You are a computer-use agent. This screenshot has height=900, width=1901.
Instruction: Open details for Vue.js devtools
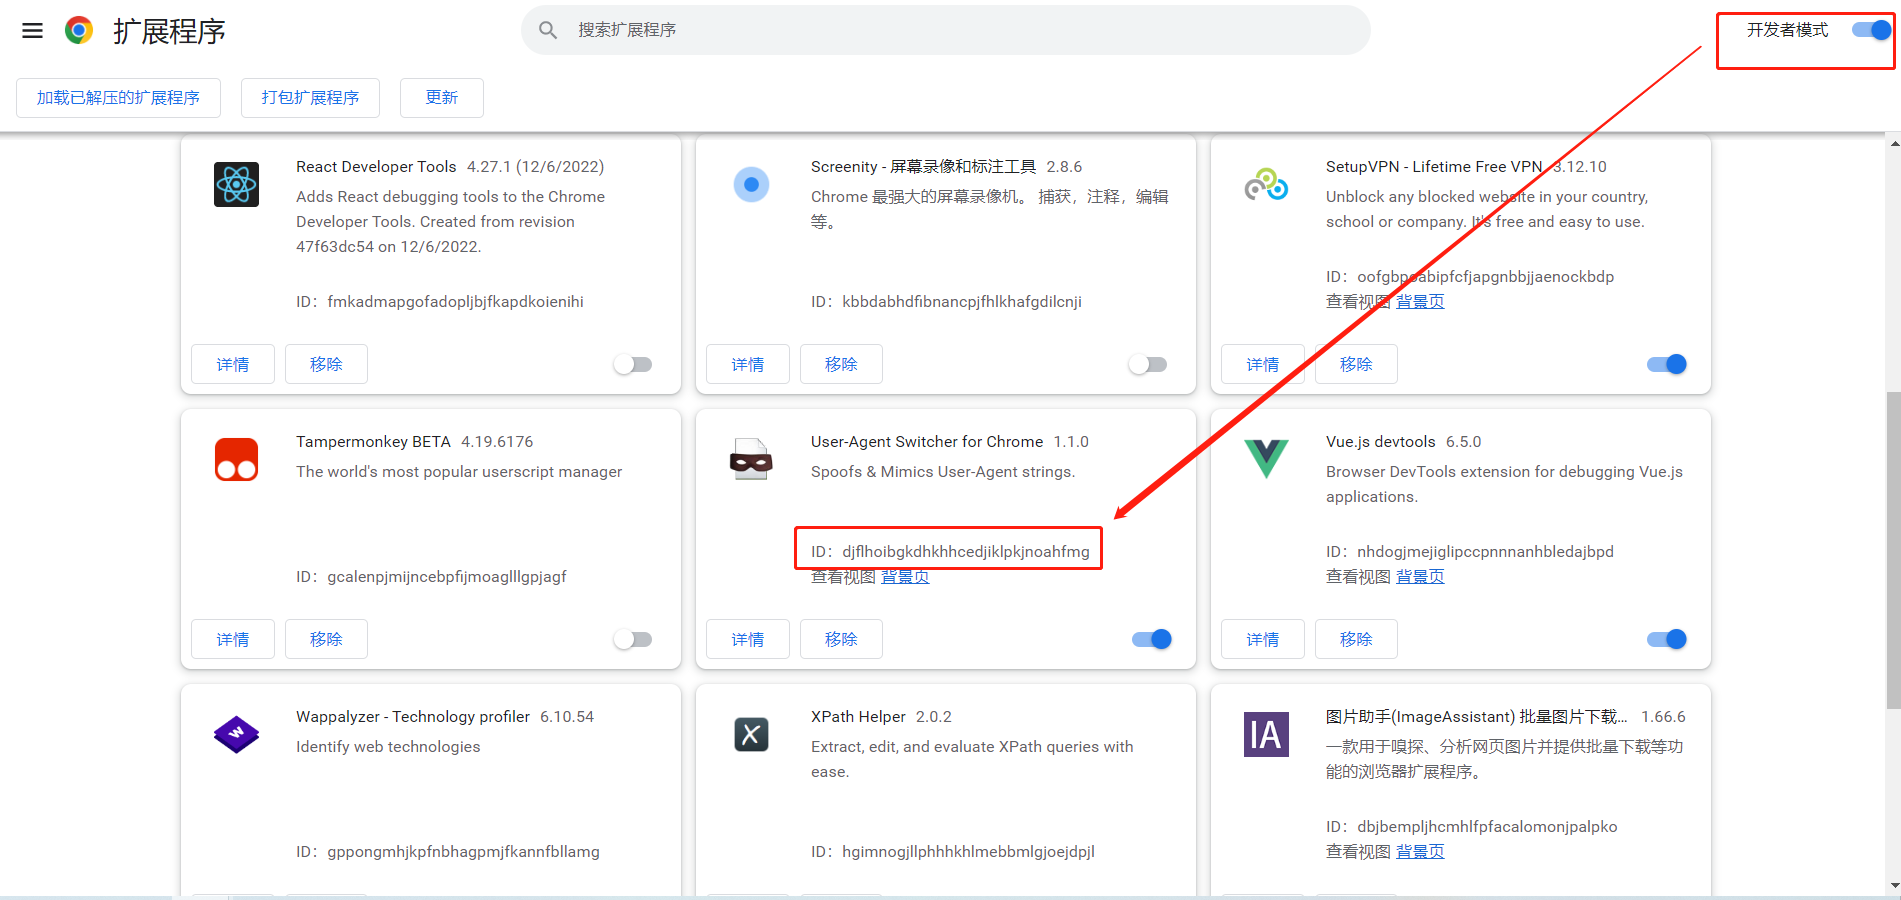pyautogui.click(x=1263, y=639)
